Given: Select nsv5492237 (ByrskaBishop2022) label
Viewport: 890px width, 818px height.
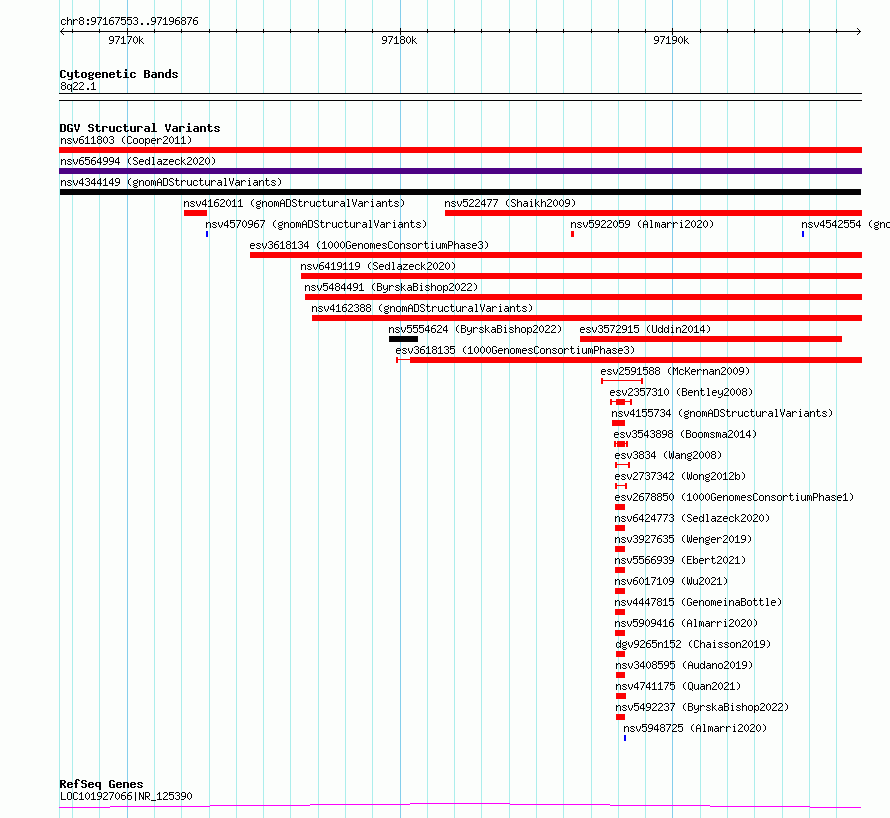Looking at the screenshot, I should (702, 707).
